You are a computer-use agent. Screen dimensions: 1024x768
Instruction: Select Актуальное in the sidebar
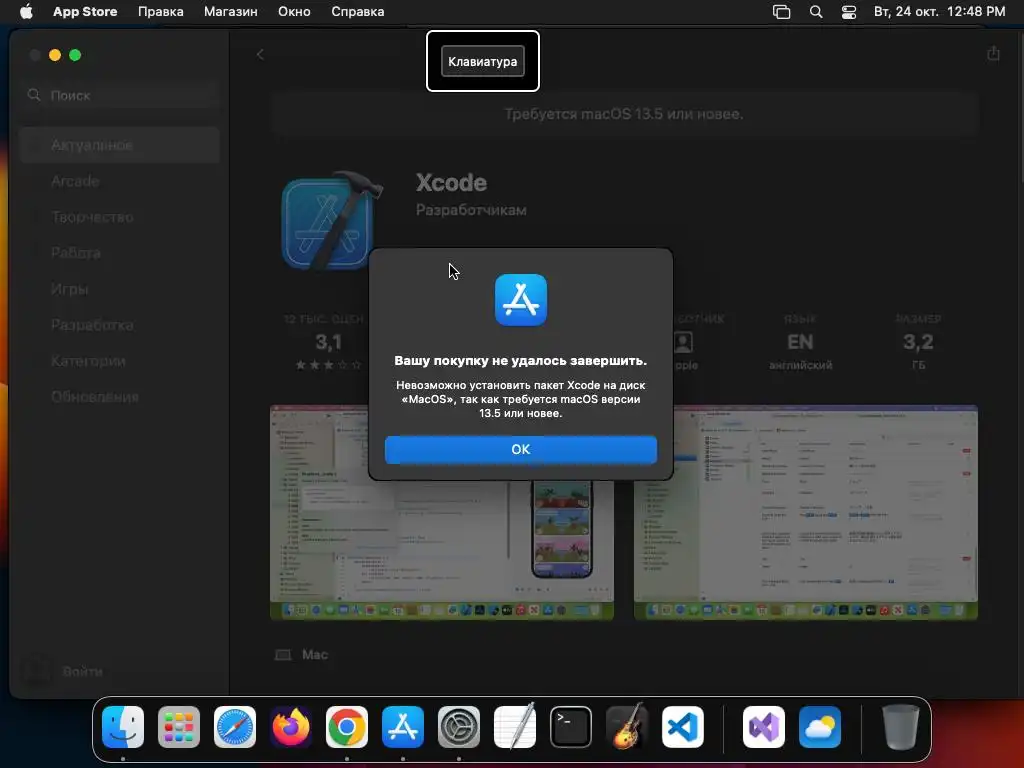tap(120, 145)
